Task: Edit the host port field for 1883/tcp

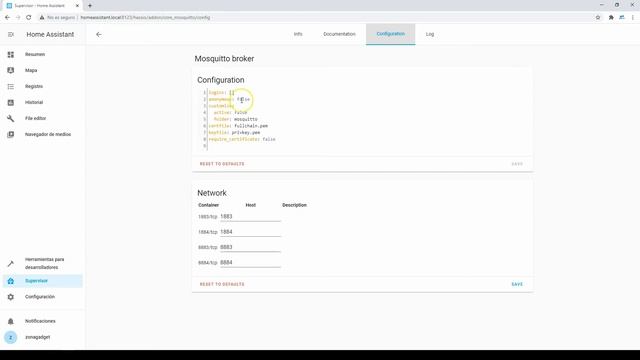Action: (251, 217)
